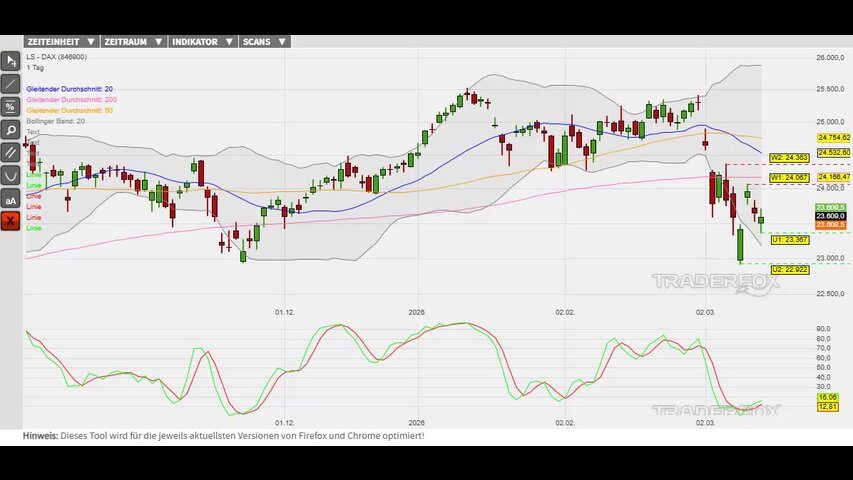
Task: Click the Gleitender Durchschnitt: 50 legend label
Action: (69, 110)
